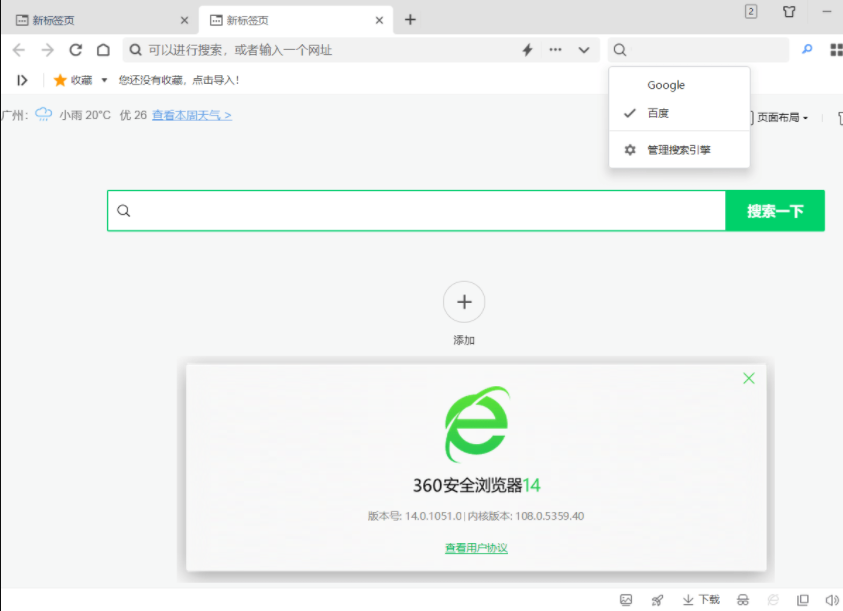
Task: Expand the bookmarks sidebar toggle
Action: point(22,80)
